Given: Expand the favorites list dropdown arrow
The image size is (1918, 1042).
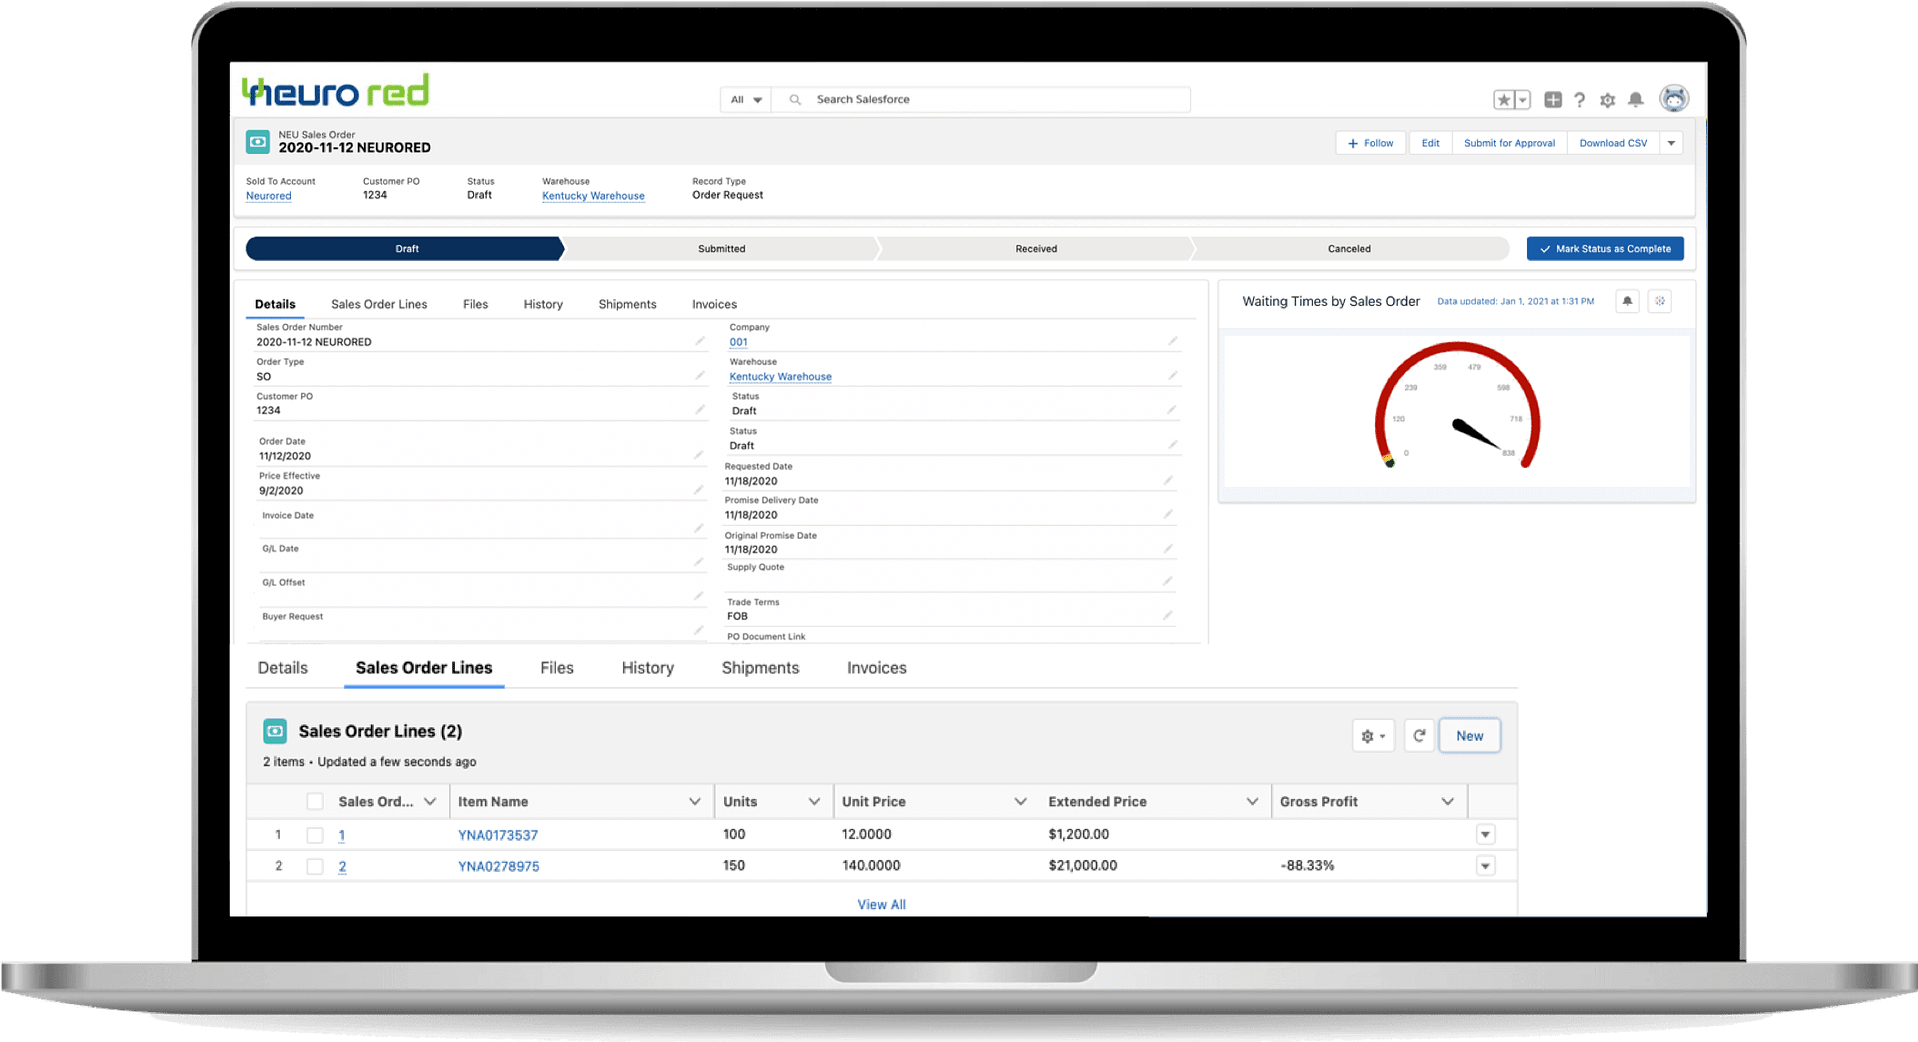Looking at the screenshot, I should pyautogui.click(x=1522, y=100).
